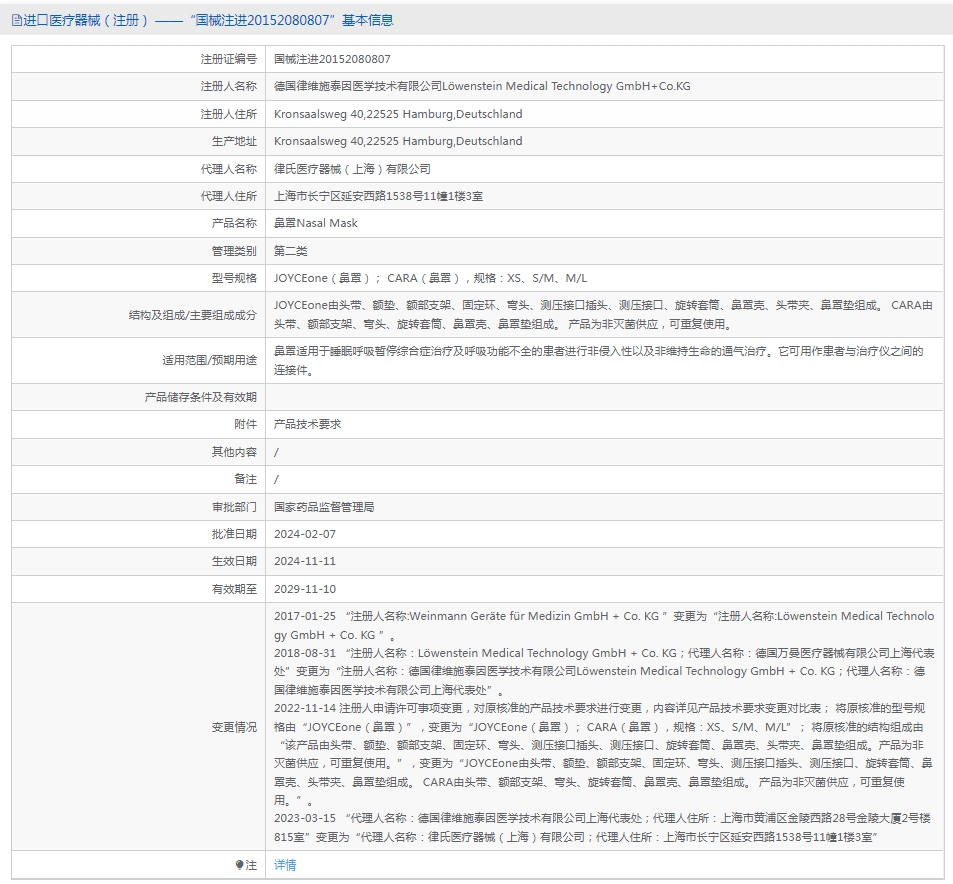953x884 pixels.
Task: Click the 生效日期 label
Action: 234,561
